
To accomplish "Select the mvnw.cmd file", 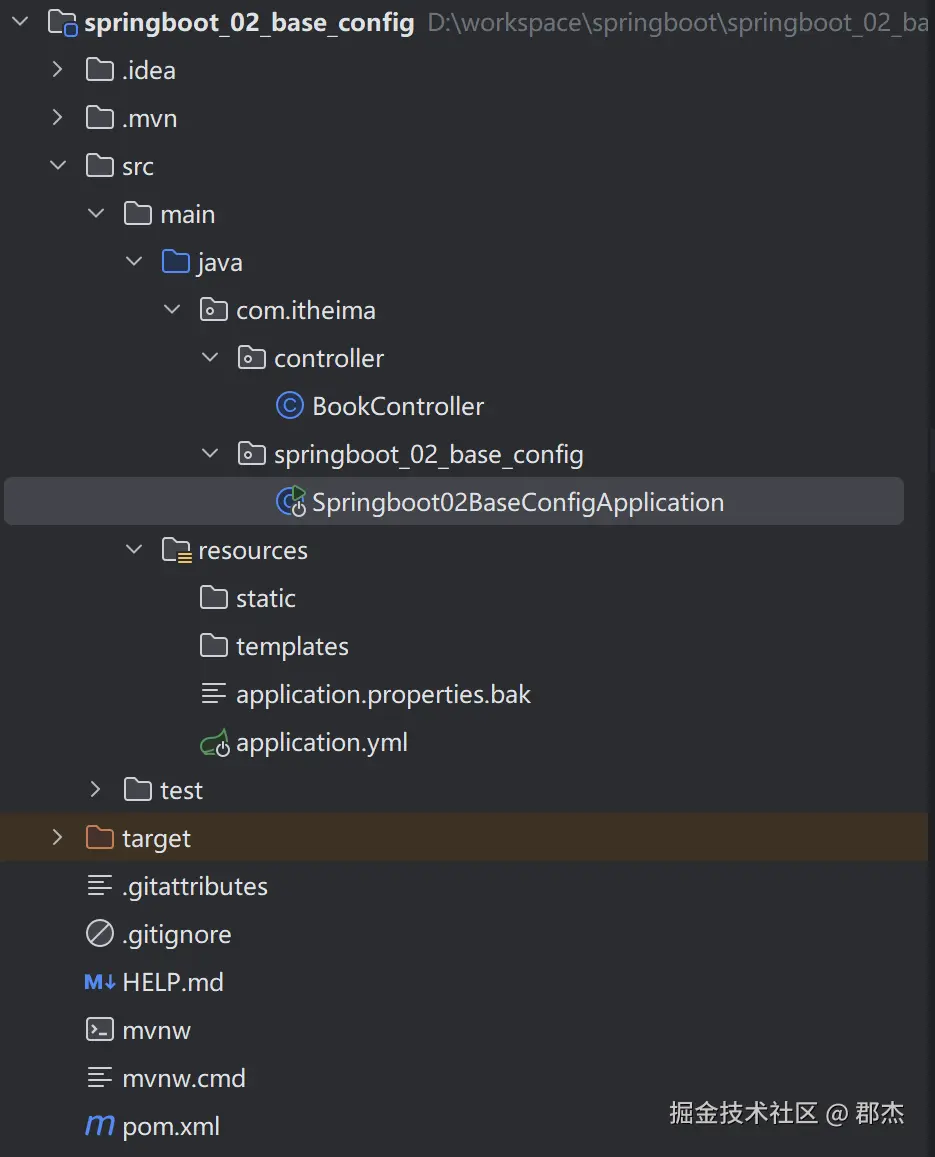I will [184, 1078].
